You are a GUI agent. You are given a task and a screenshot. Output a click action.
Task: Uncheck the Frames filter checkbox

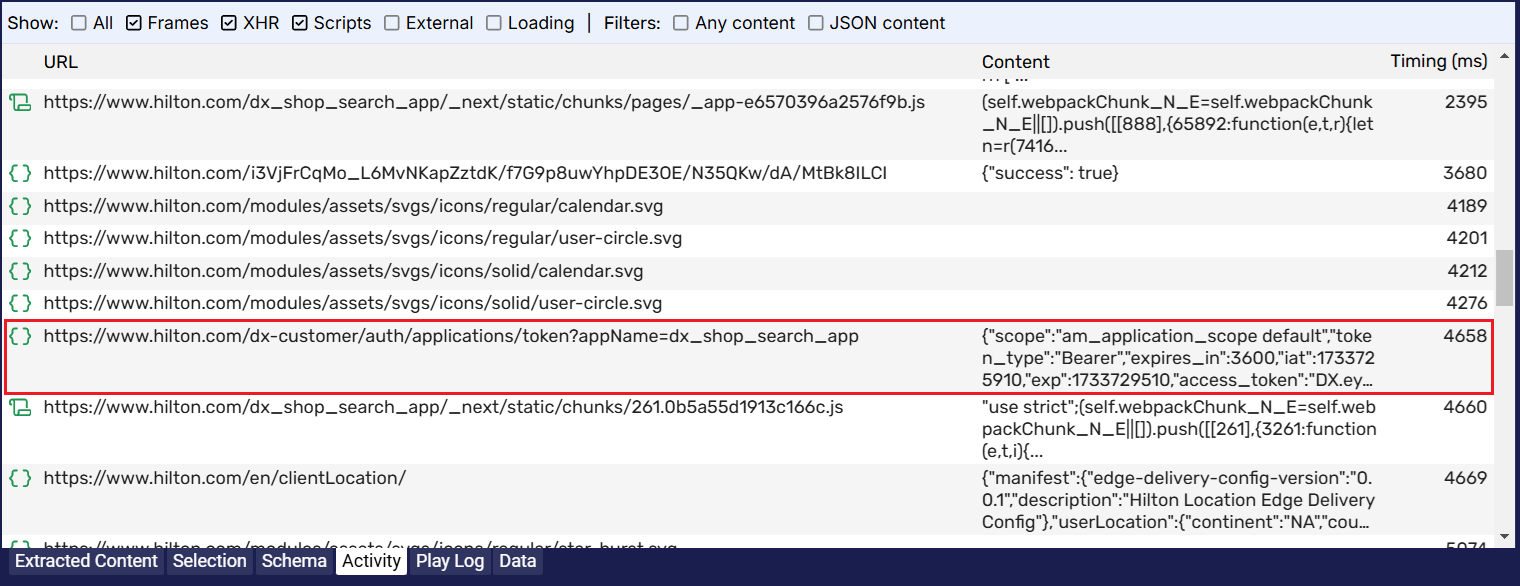[x=134, y=23]
